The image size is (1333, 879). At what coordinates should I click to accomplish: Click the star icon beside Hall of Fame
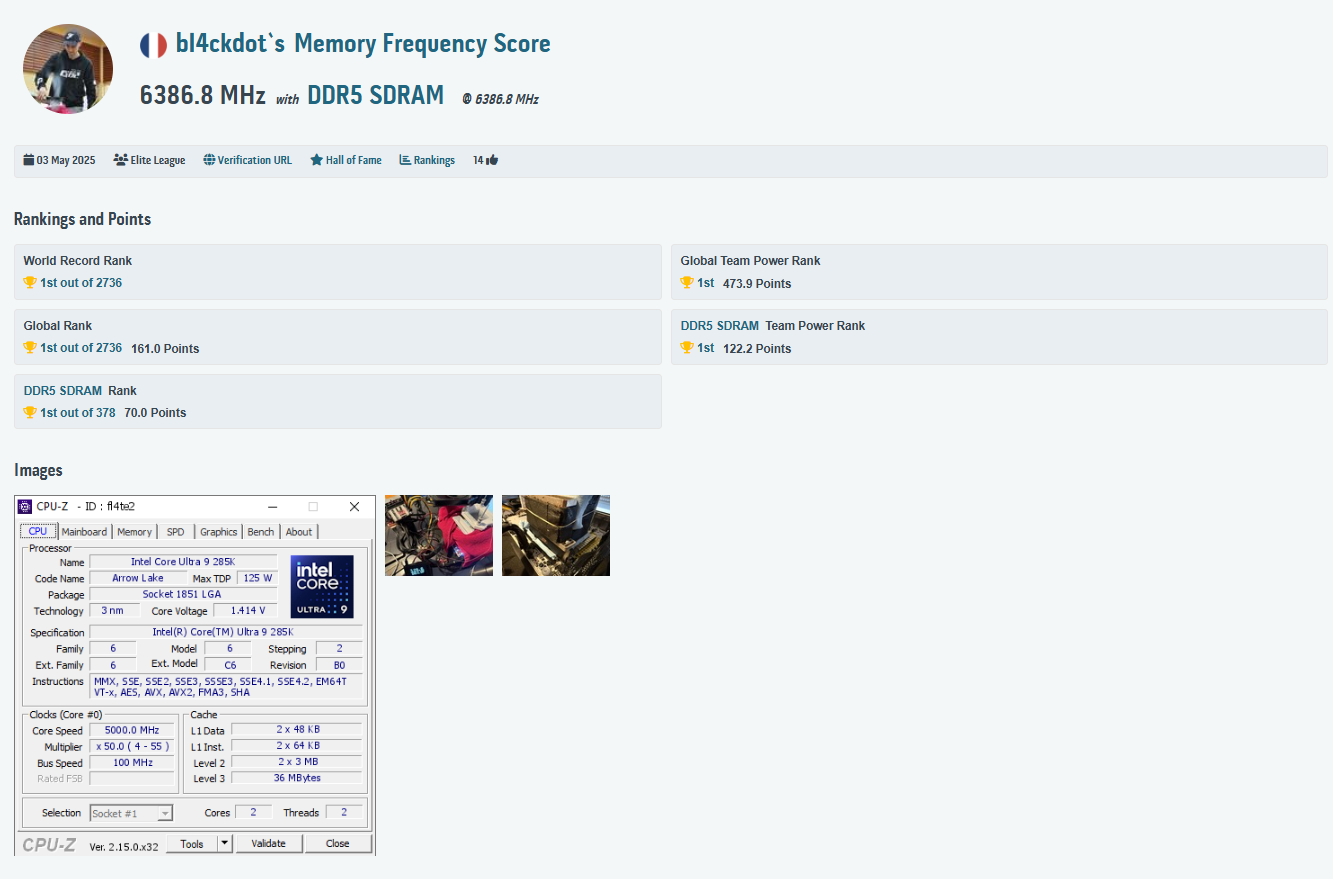pos(316,160)
